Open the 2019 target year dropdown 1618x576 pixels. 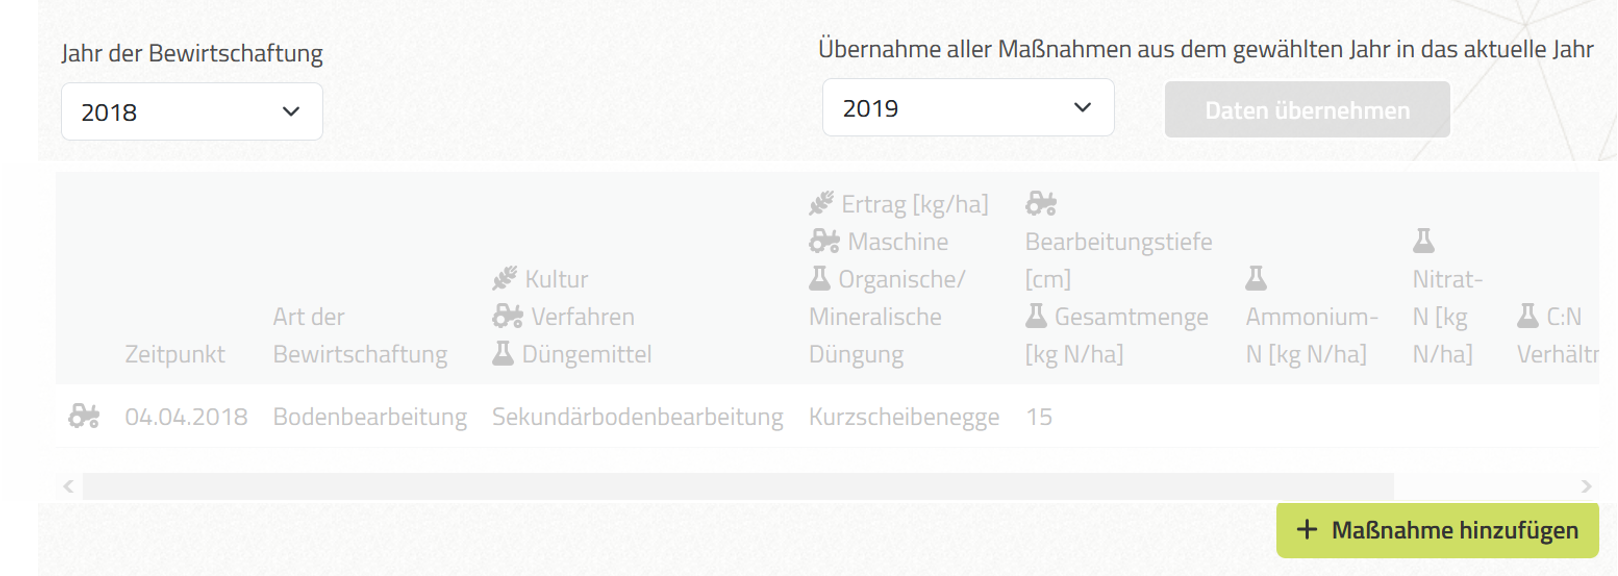(968, 108)
